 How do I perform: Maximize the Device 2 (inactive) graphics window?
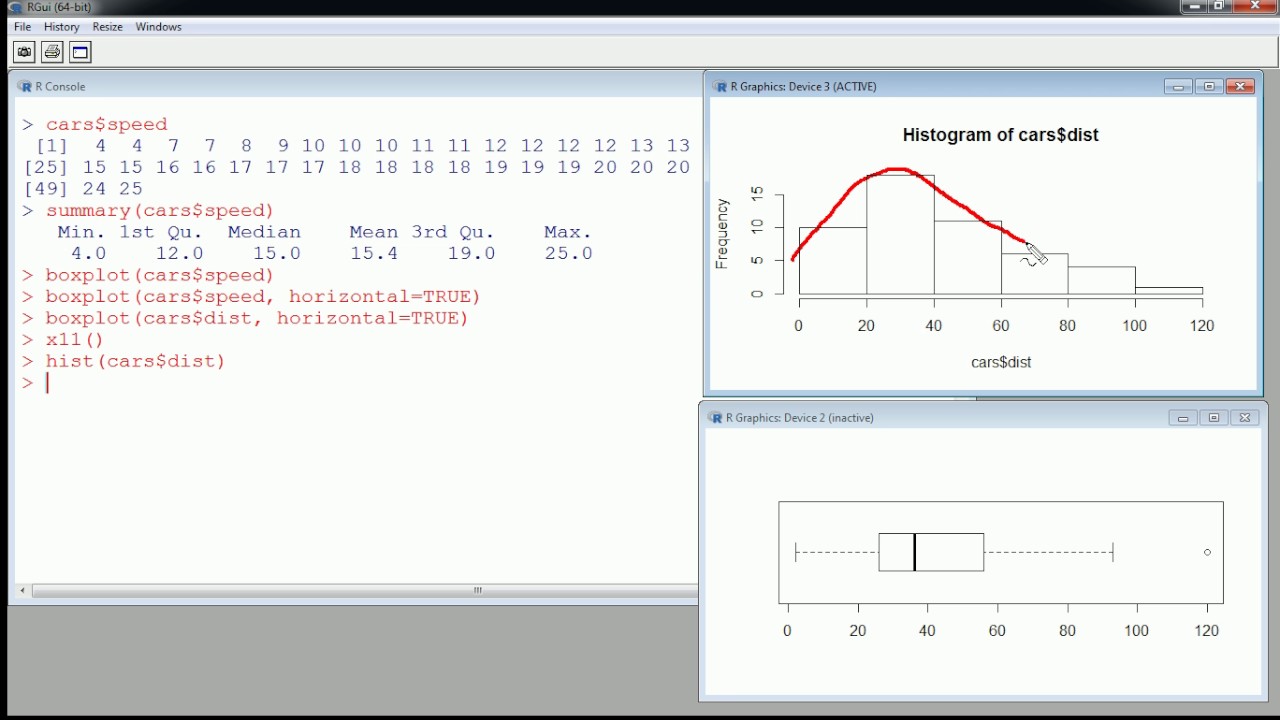tap(1214, 418)
